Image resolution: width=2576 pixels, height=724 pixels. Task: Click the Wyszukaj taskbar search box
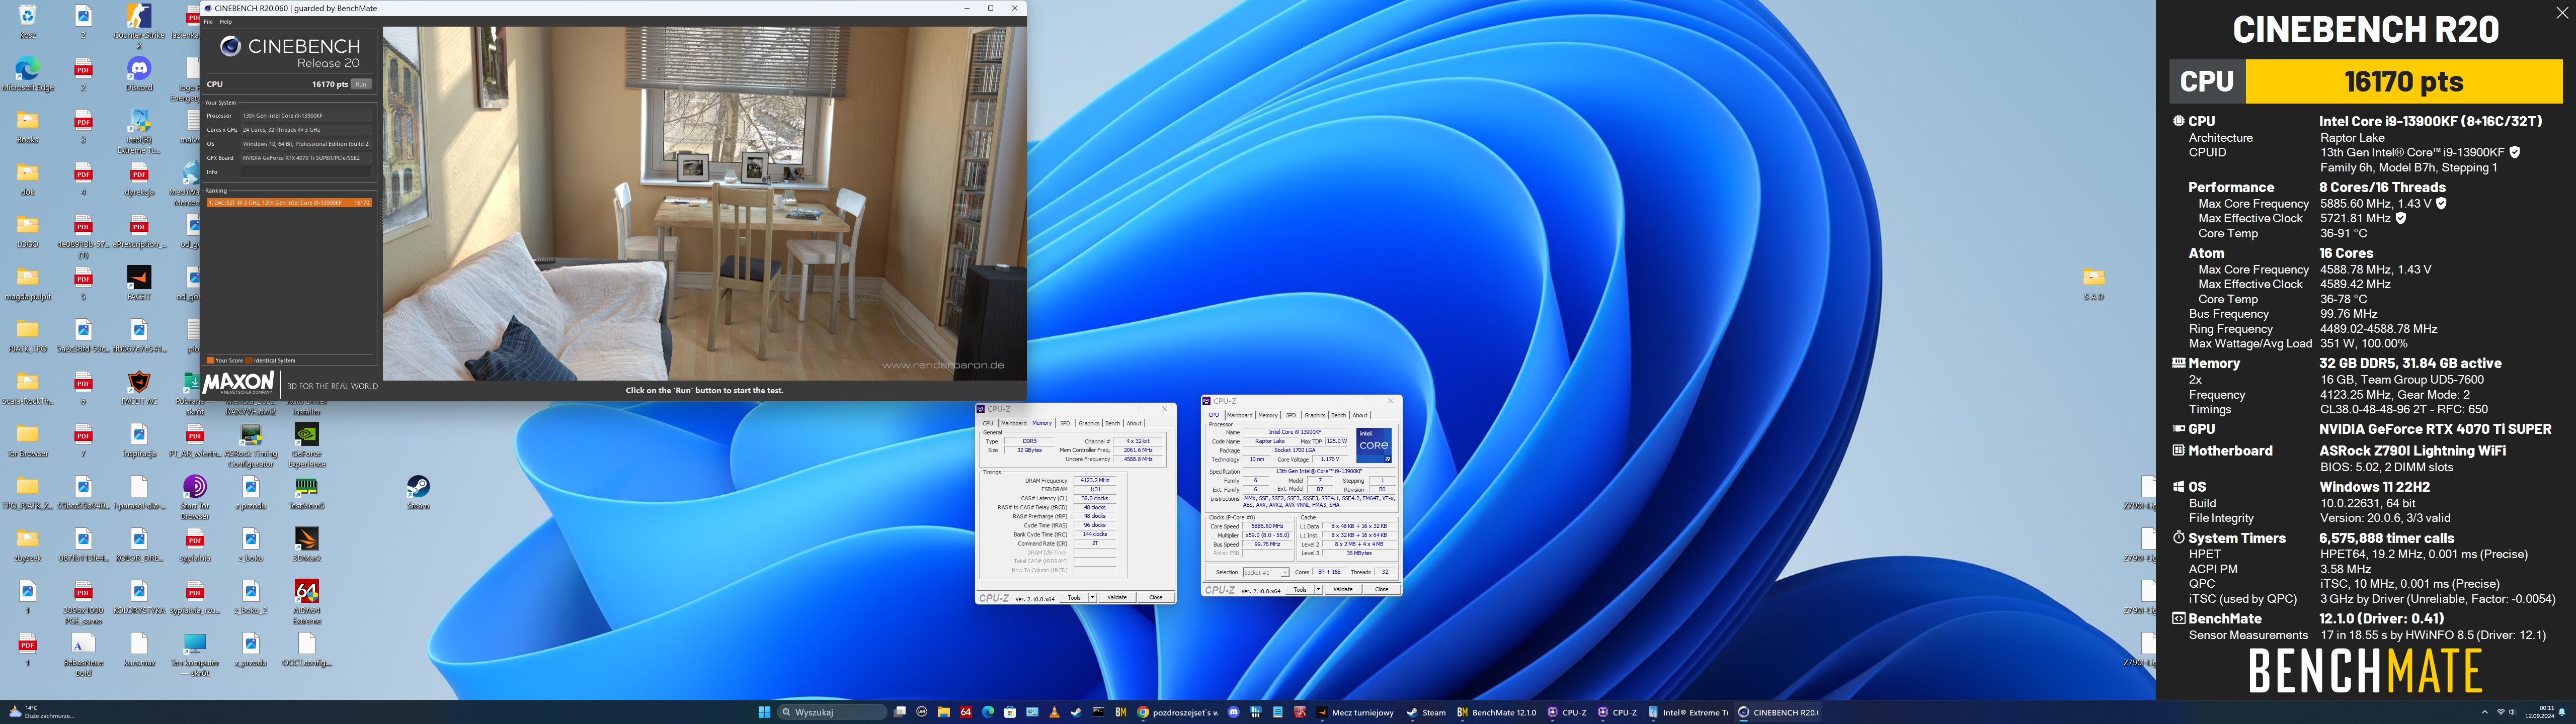tap(832, 712)
